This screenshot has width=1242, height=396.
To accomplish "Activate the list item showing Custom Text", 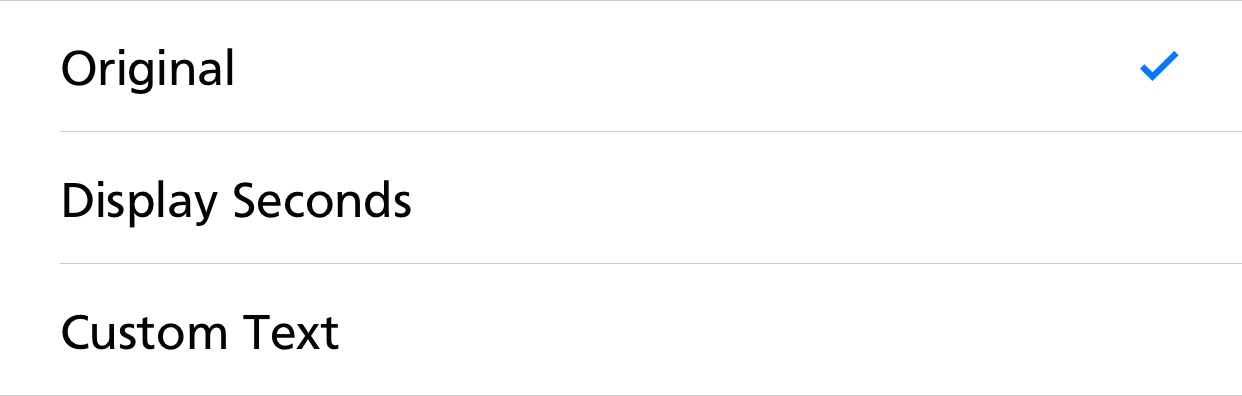I will (621, 330).
